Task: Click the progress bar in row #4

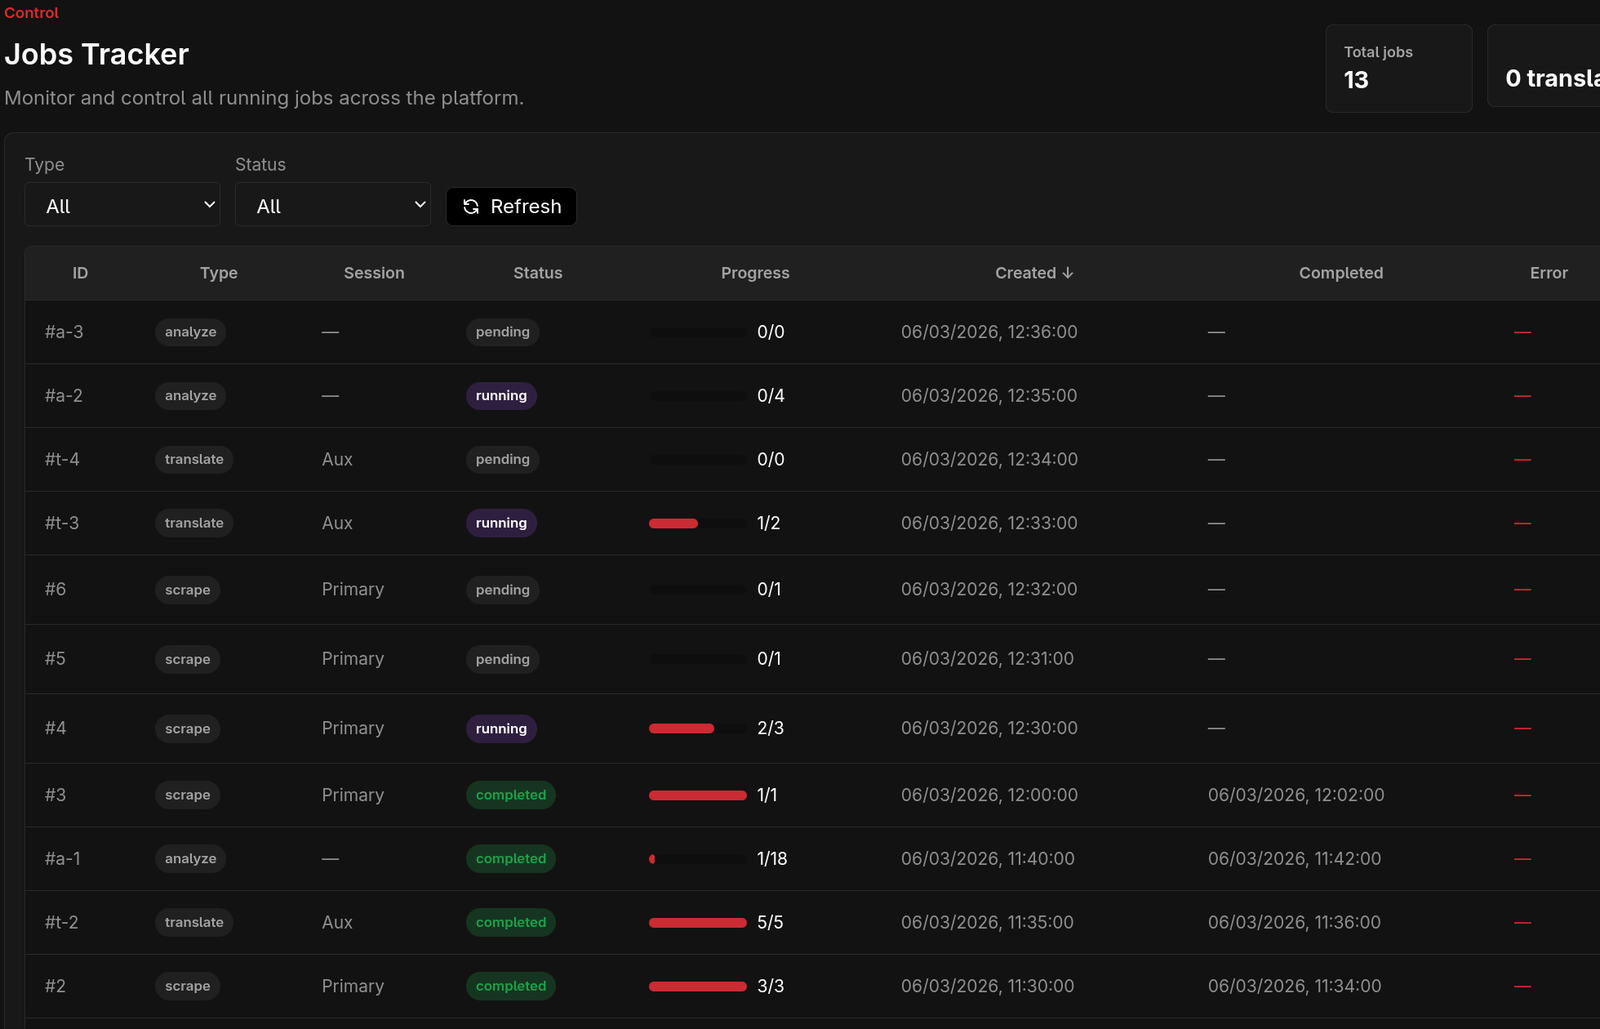Action: click(x=698, y=729)
